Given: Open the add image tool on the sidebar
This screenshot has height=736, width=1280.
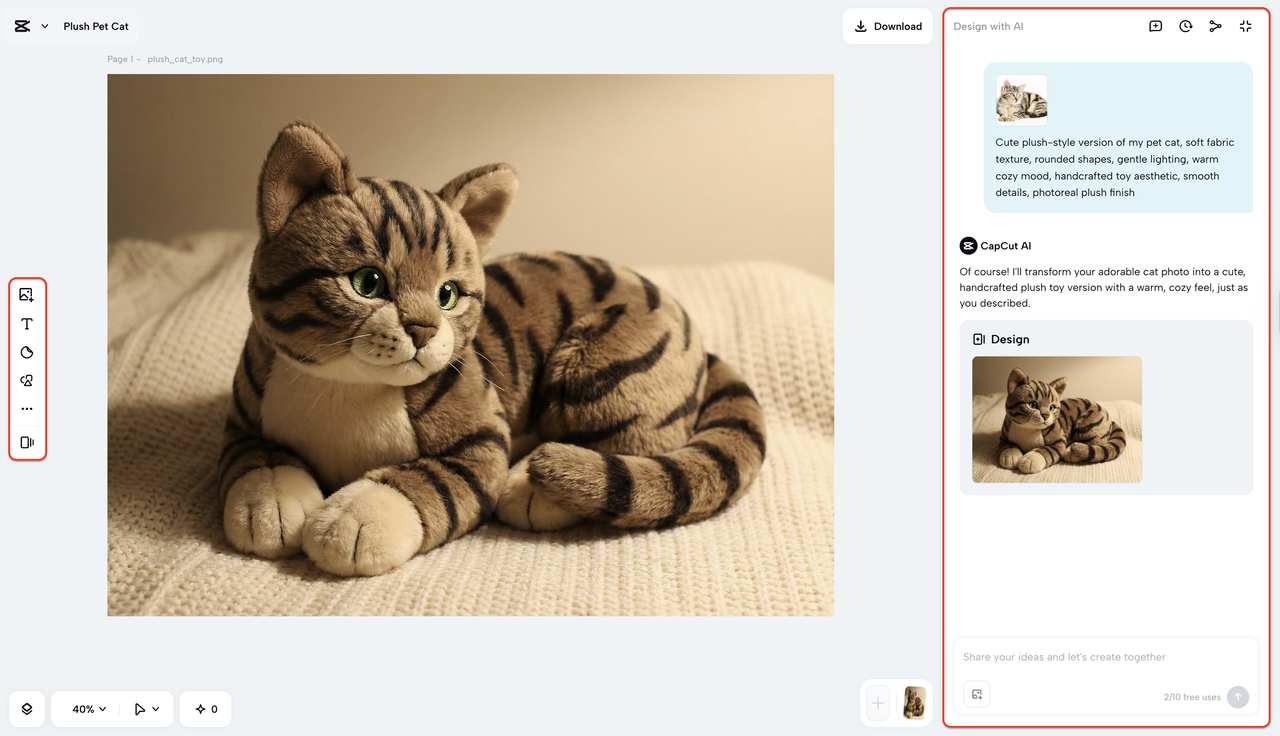Looking at the screenshot, I should coord(27,294).
